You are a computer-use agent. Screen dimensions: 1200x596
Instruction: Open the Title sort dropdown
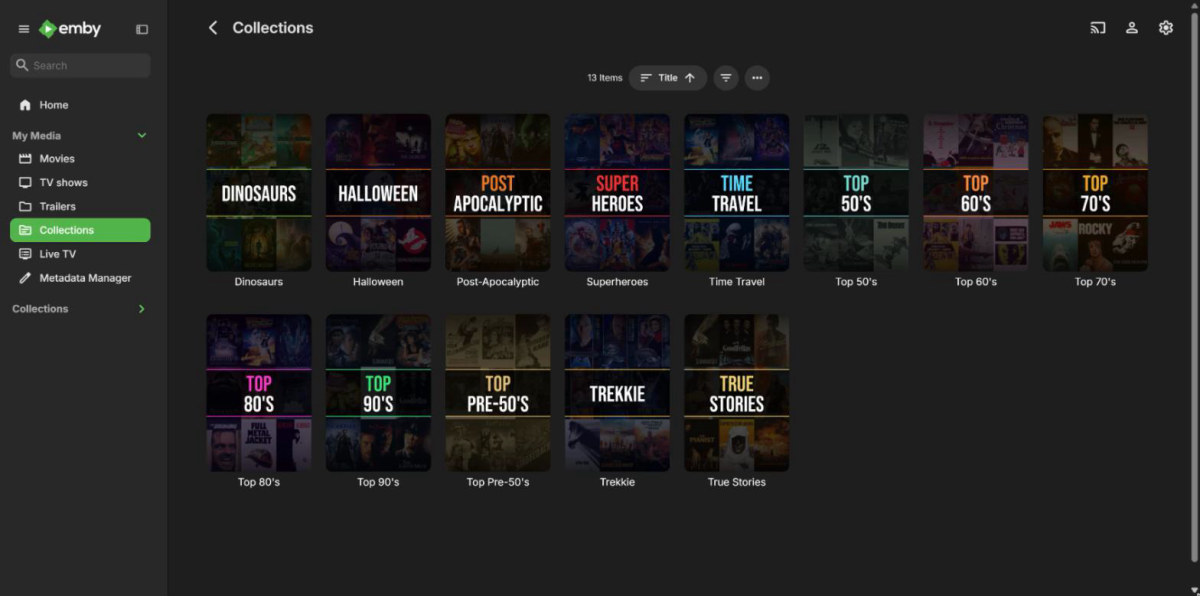[x=668, y=78]
